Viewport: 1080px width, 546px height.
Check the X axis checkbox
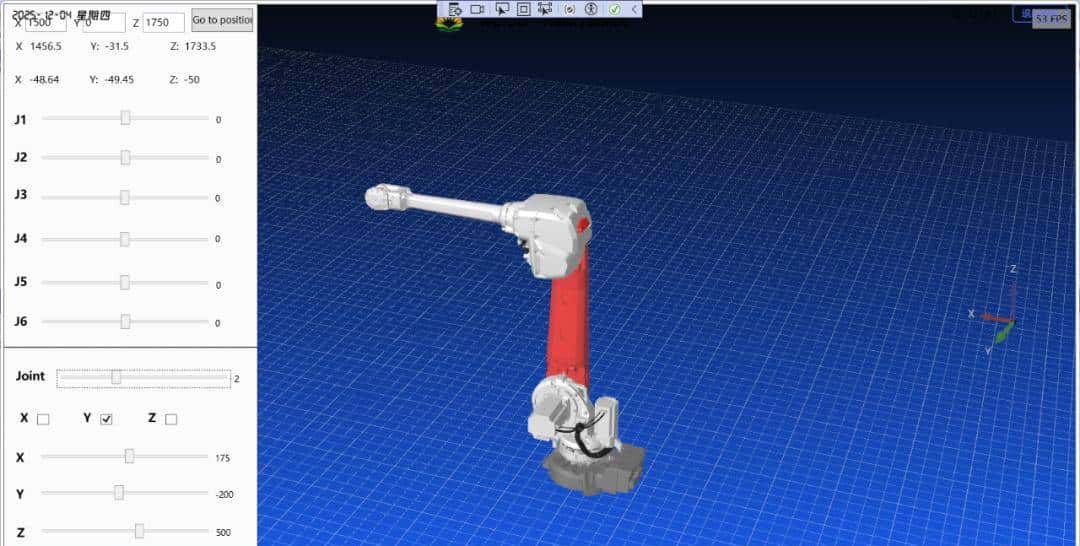43,419
